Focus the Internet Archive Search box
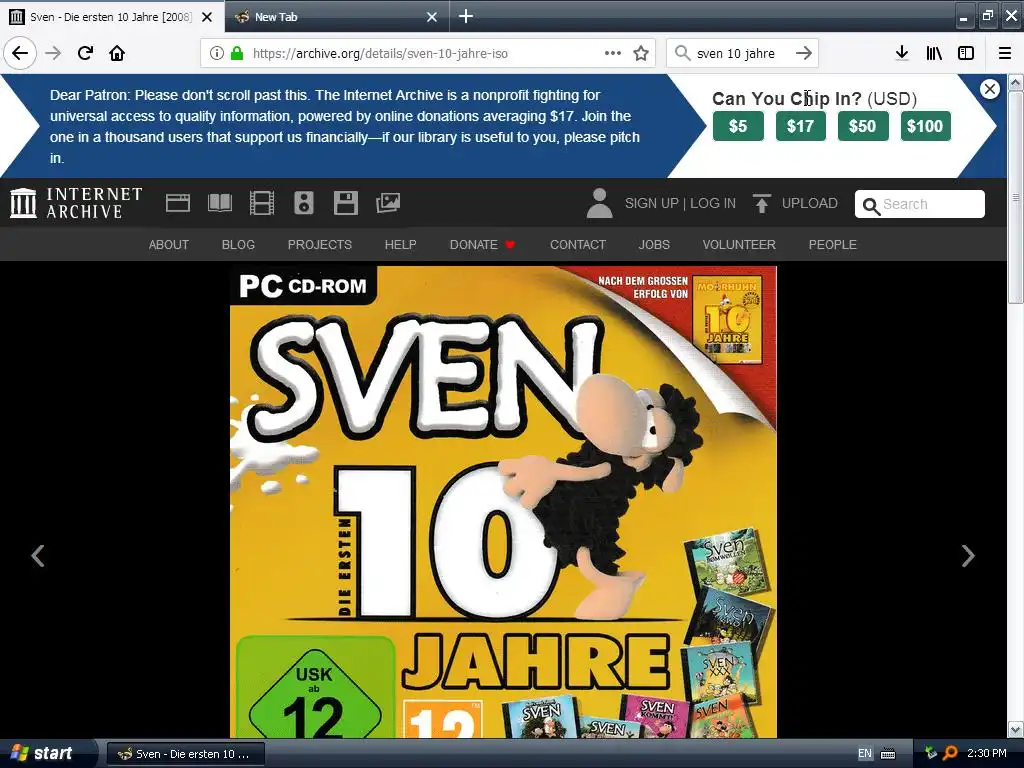 click(x=920, y=204)
